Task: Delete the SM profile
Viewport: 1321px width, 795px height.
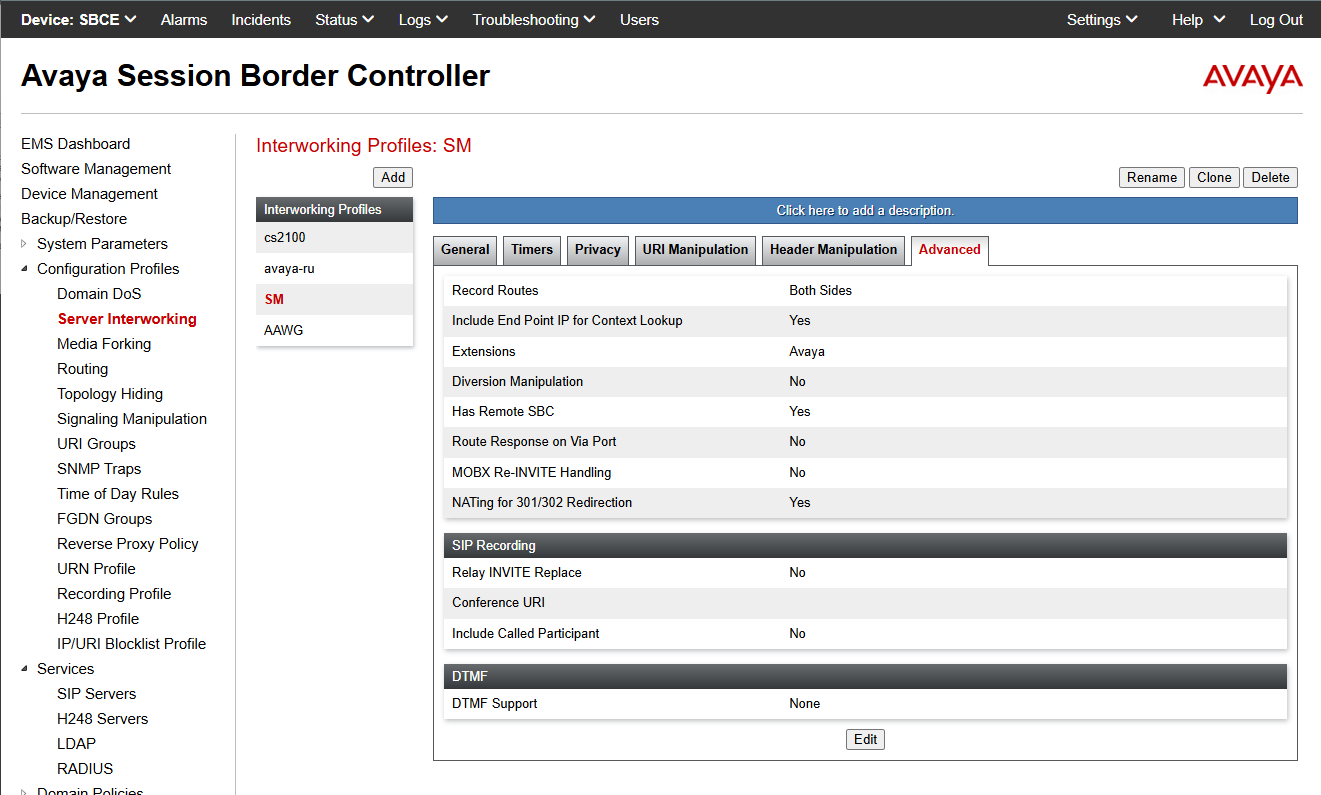Action: pyautogui.click(x=1270, y=177)
